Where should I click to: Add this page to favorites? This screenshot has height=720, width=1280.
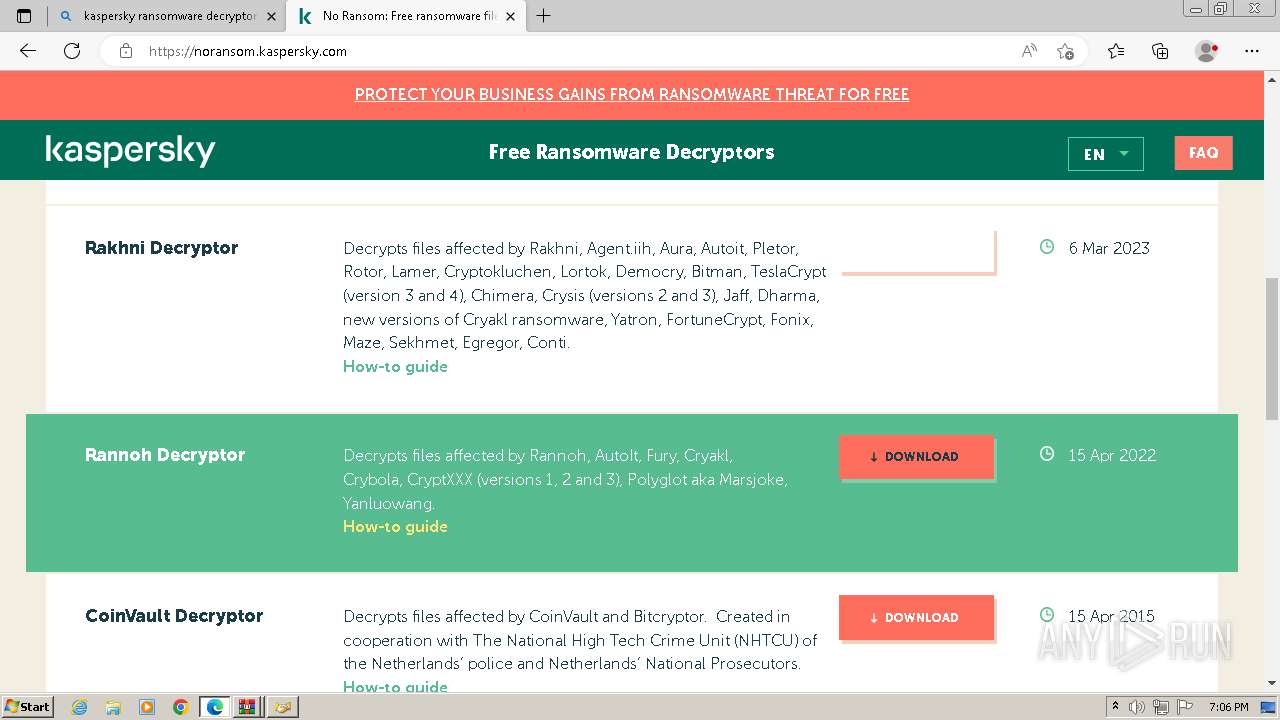click(x=1065, y=51)
